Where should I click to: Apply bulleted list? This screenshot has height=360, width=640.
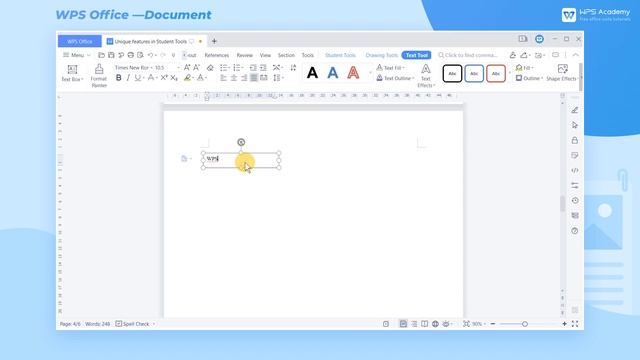[x=223, y=67]
